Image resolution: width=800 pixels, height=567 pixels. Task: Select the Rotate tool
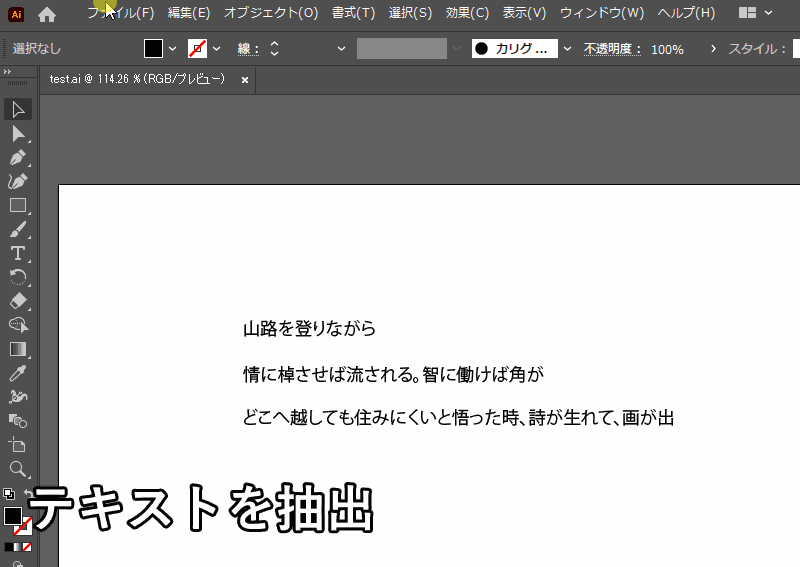(x=18, y=277)
